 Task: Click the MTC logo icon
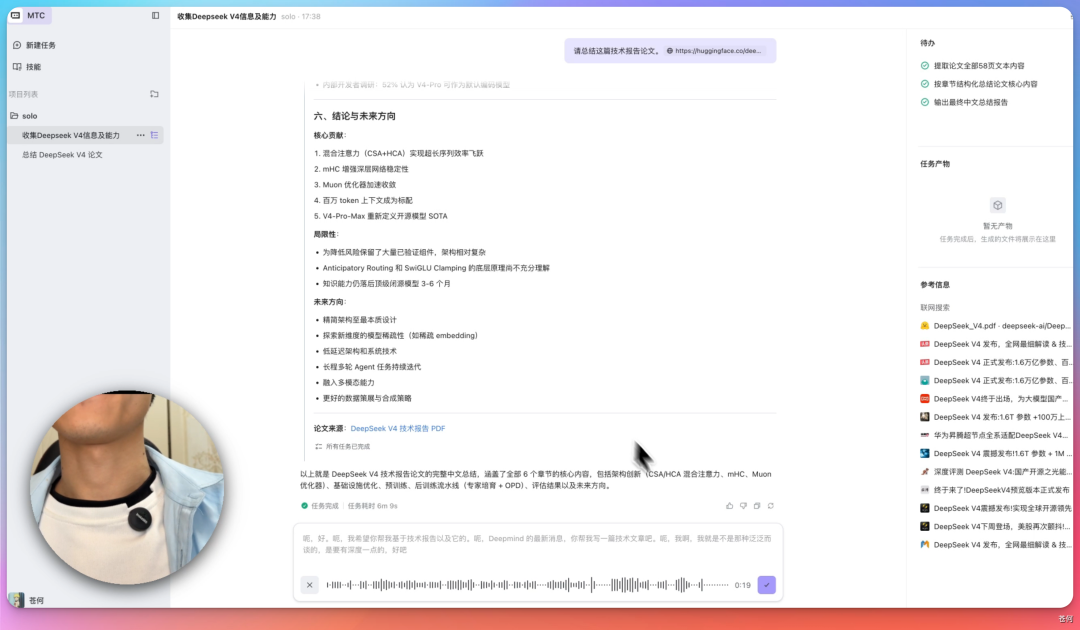(x=16, y=16)
